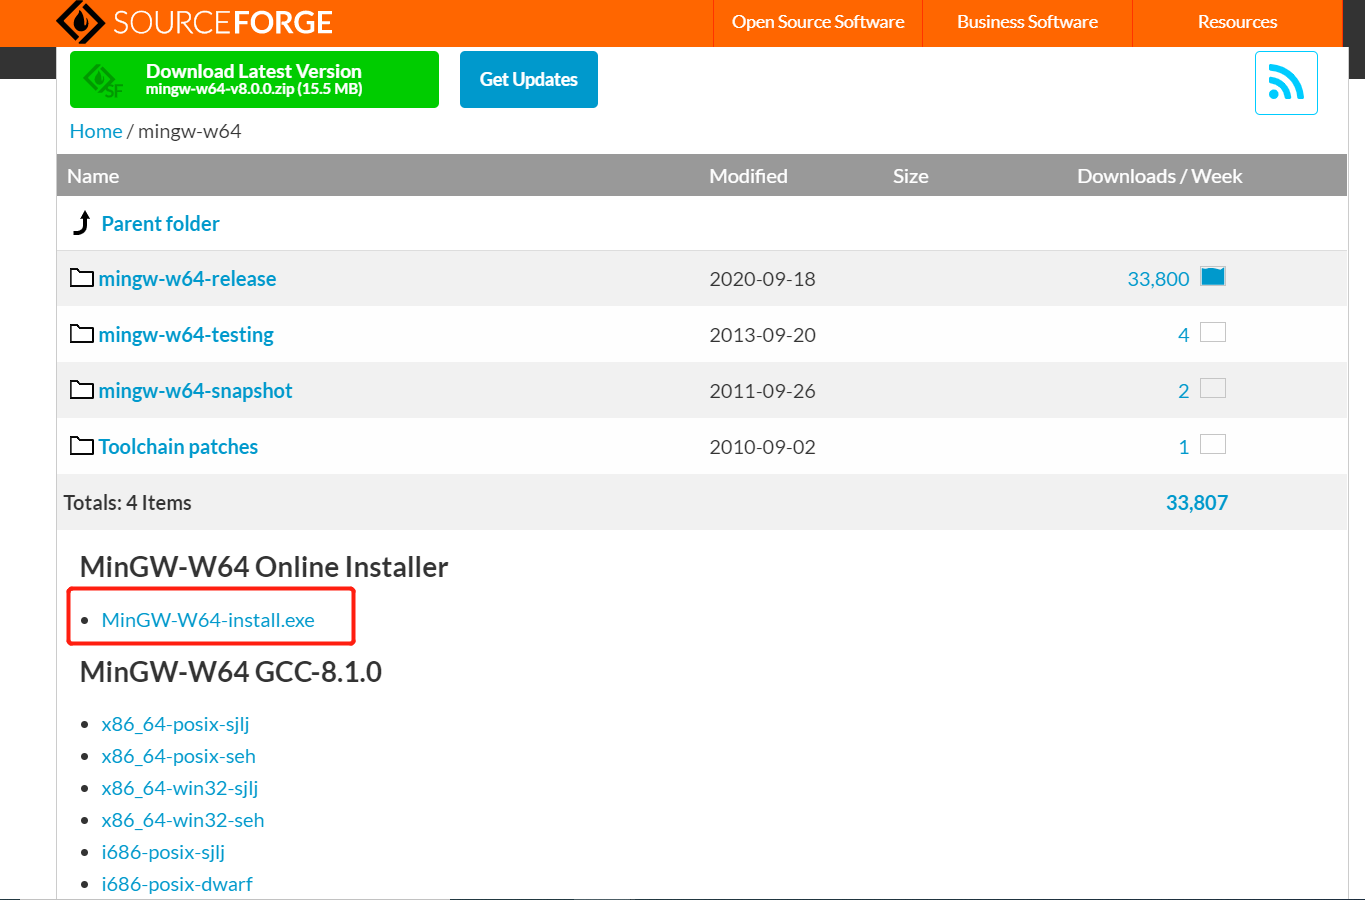Show weekly stats for Toolchain patches
Image resolution: width=1365 pixels, height=900 pixels.
coord(1212,445)
